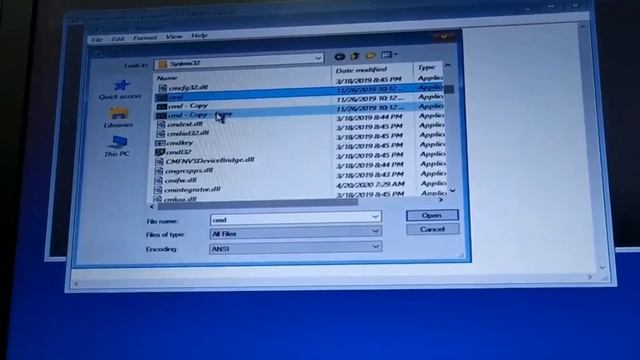
Task: Click the Create New Folder icon
Action: 371,55
